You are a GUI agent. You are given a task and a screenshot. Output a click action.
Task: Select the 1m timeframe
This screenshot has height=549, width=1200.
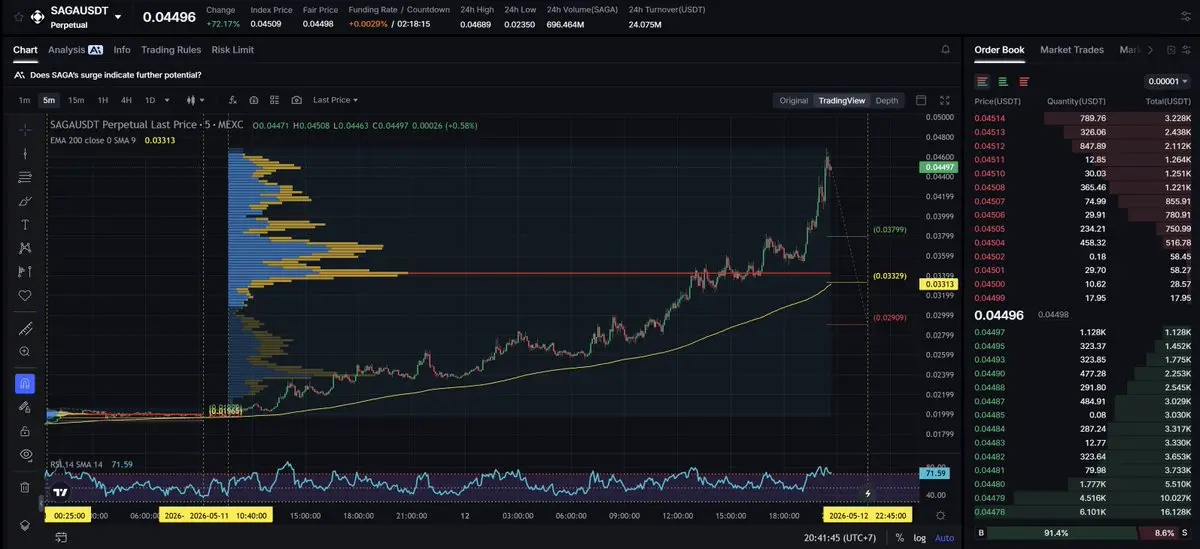[x=24, y=100]
